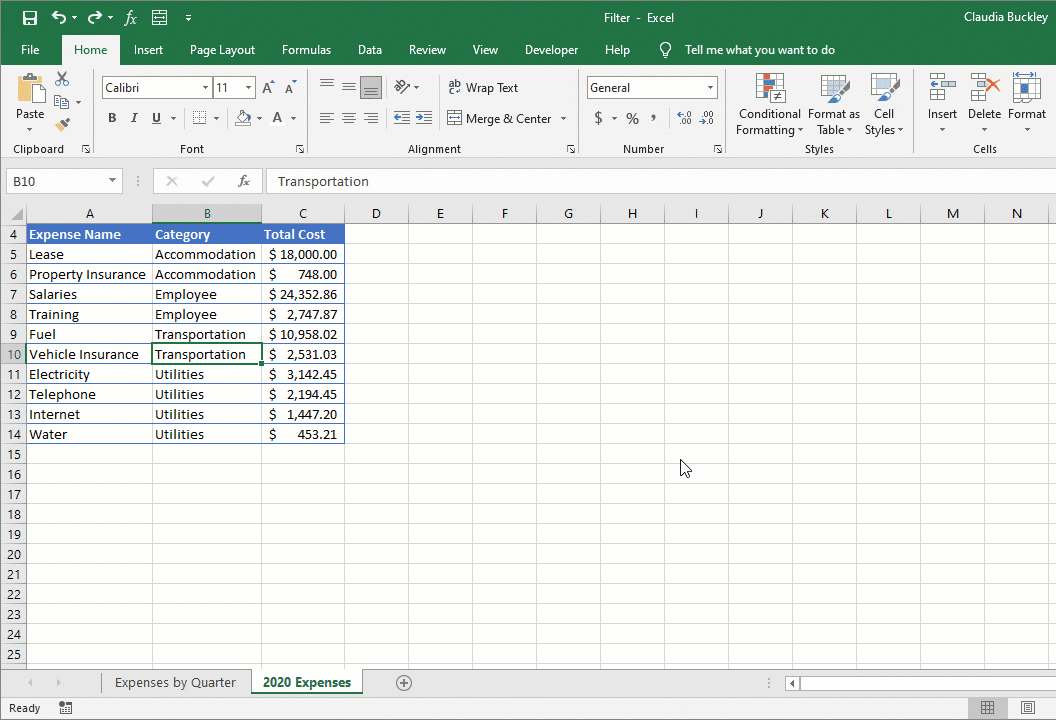The width and height of the screenshot is (1056, 720).
Task: Switch to the Formulas ribbon tab
Action: click(306, 49)
